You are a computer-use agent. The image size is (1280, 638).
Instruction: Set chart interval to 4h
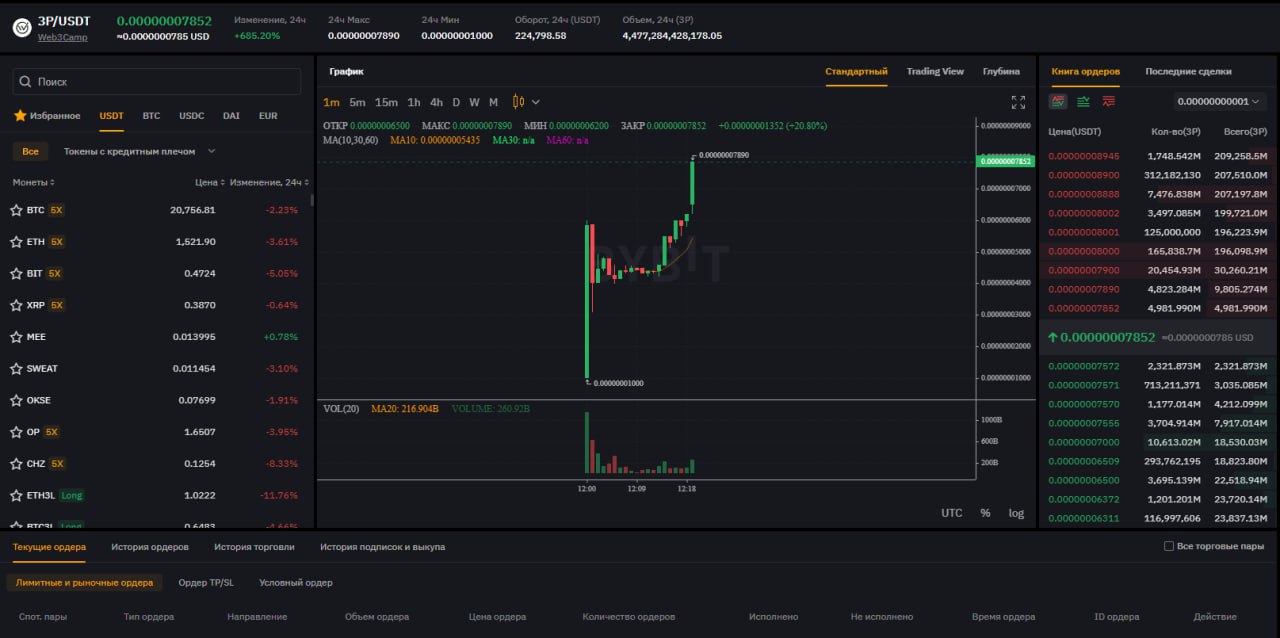click(436, 102)
